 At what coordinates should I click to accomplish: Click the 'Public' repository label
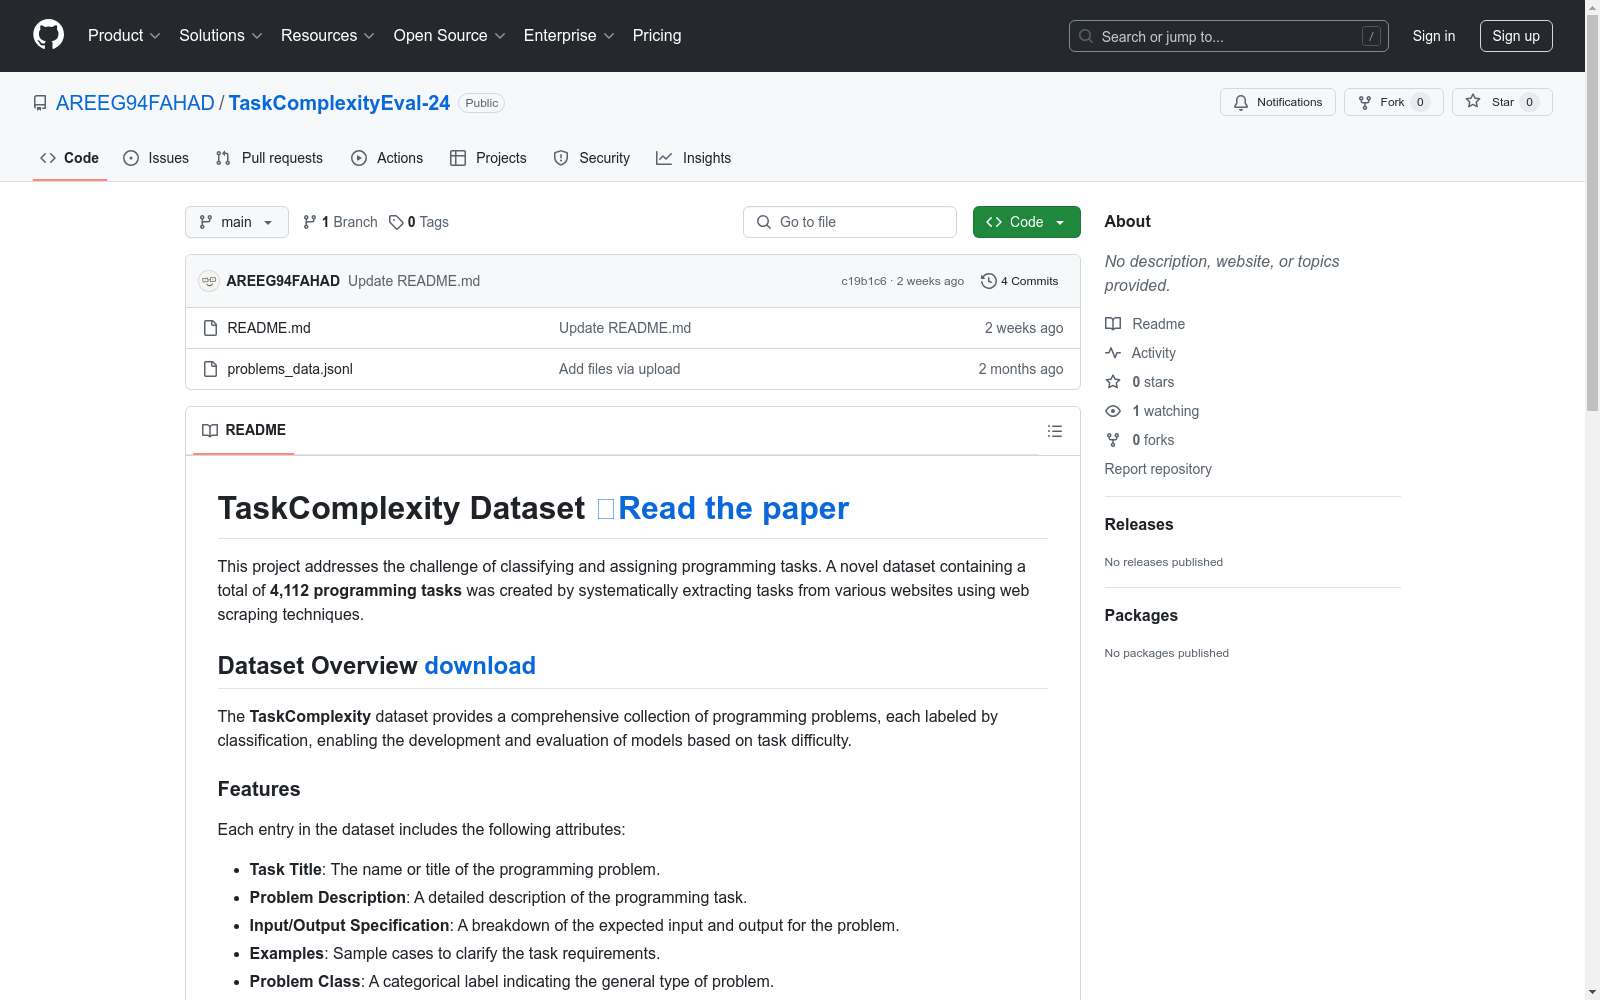(x=481, y=103)
